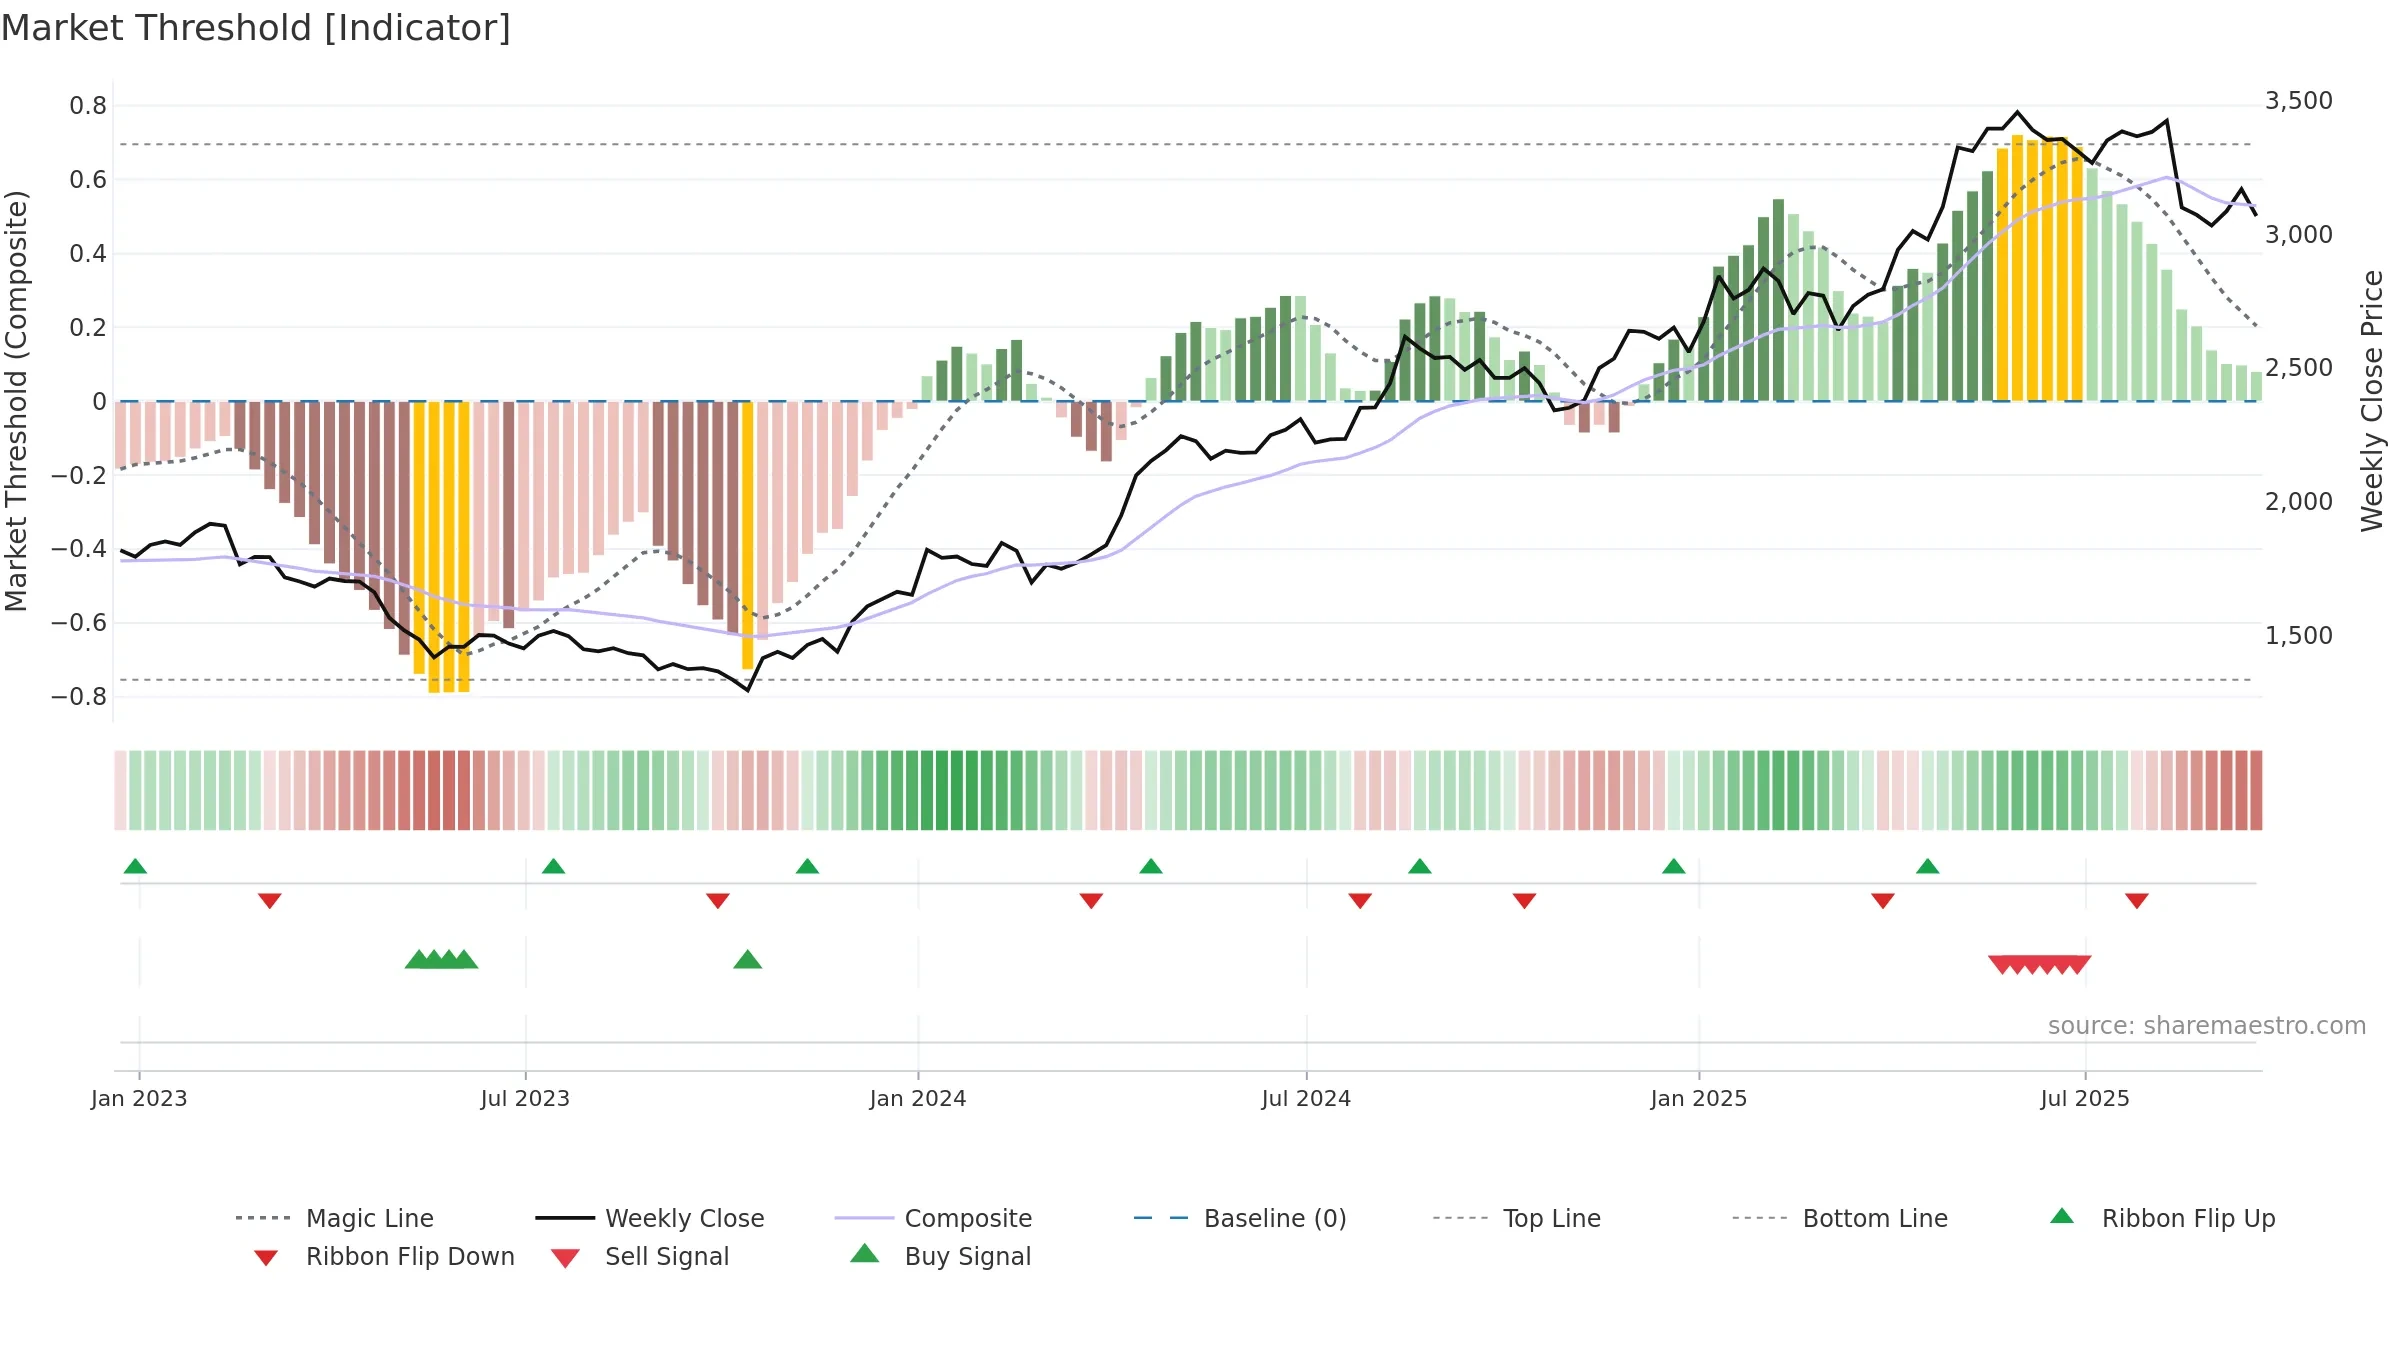
Task: Click the Market Threshold [Indicator] title
Action: (256, 28)
